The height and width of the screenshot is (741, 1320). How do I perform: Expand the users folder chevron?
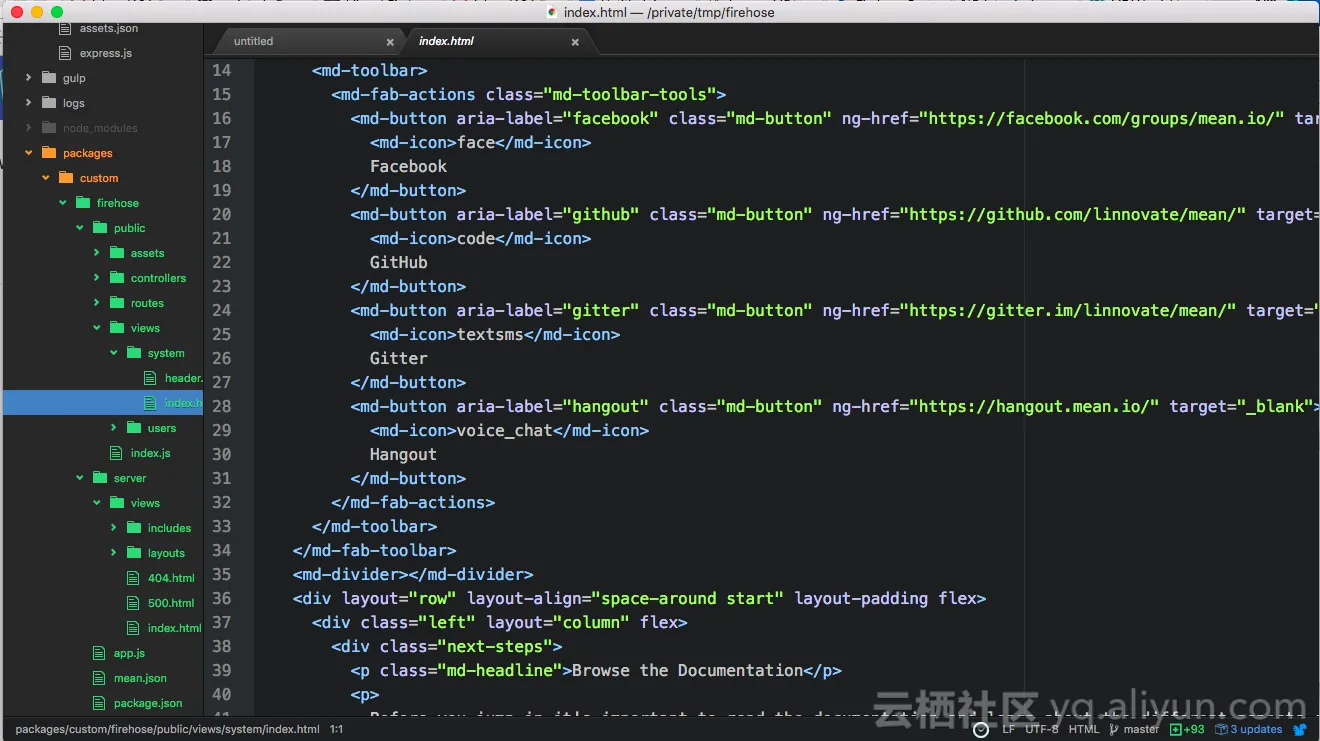coord(114,428)
